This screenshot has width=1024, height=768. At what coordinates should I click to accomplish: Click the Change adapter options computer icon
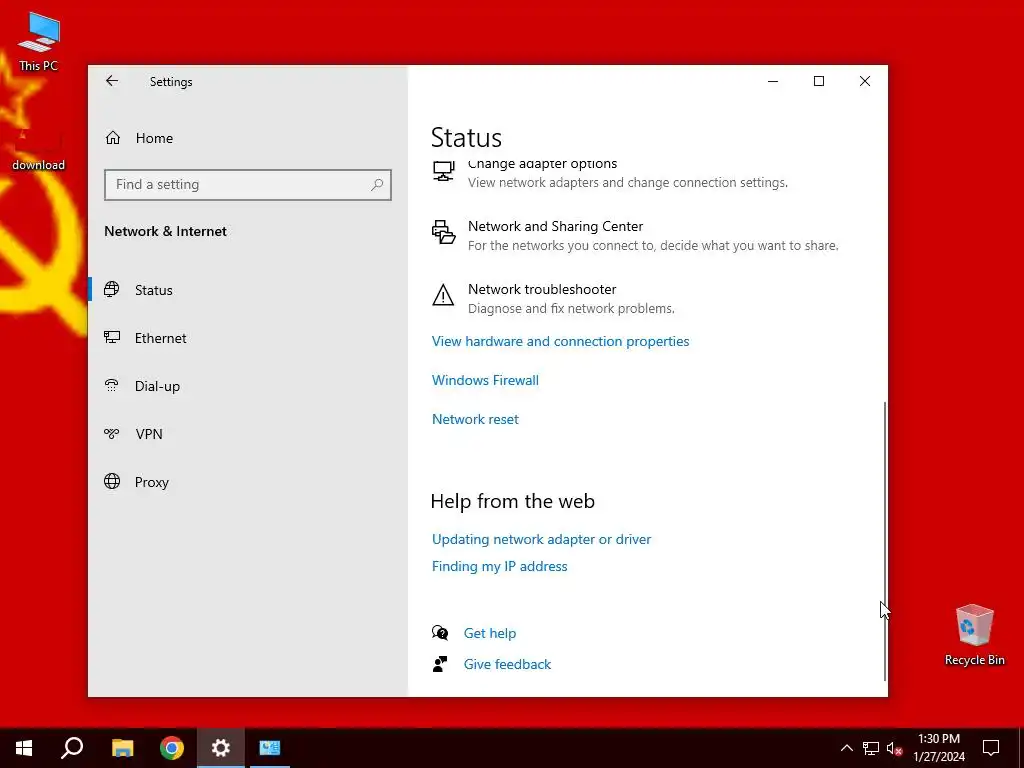tap(443, 172)
